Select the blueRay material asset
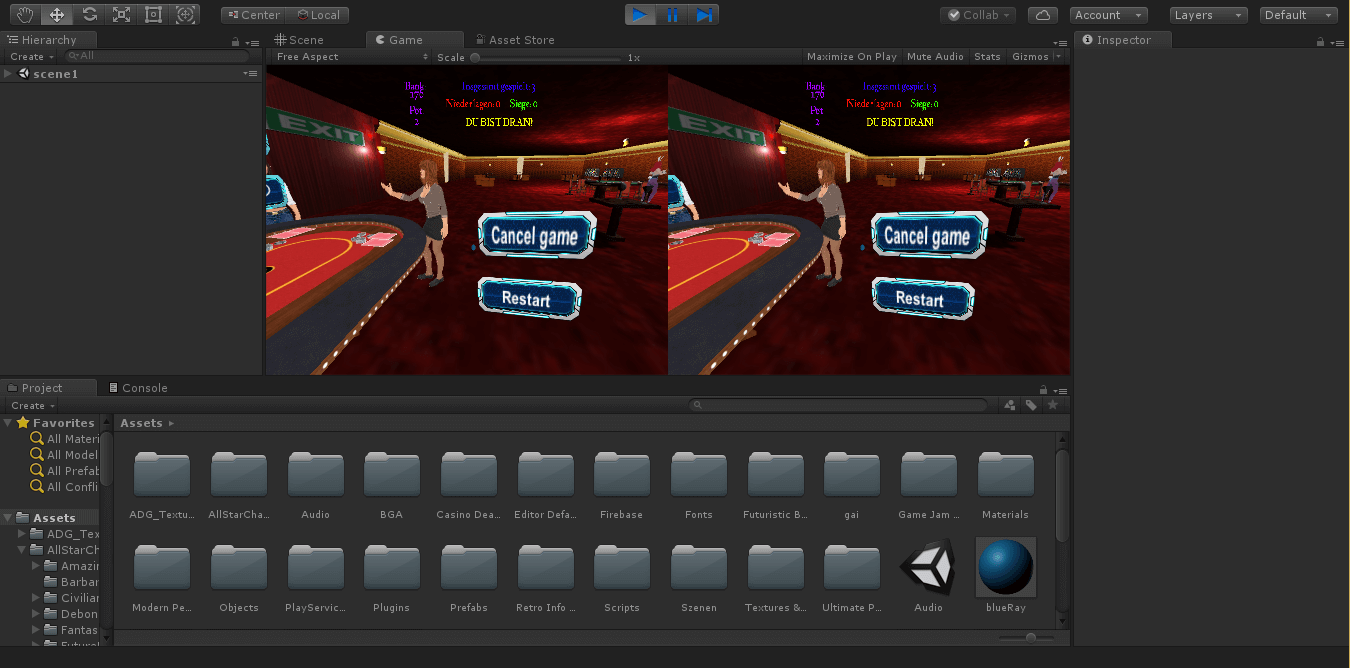This screenshot has width=1350, height=668. coord(1005,575)
